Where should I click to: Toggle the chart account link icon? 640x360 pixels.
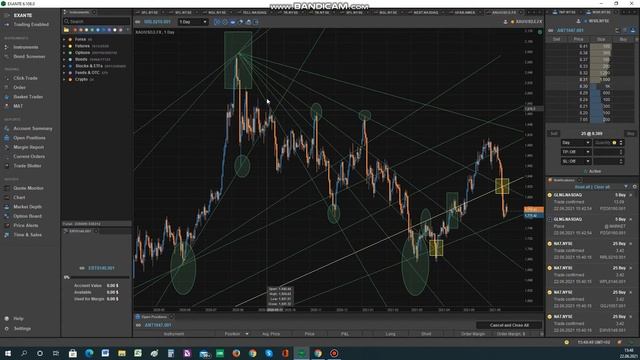[138, 22]
